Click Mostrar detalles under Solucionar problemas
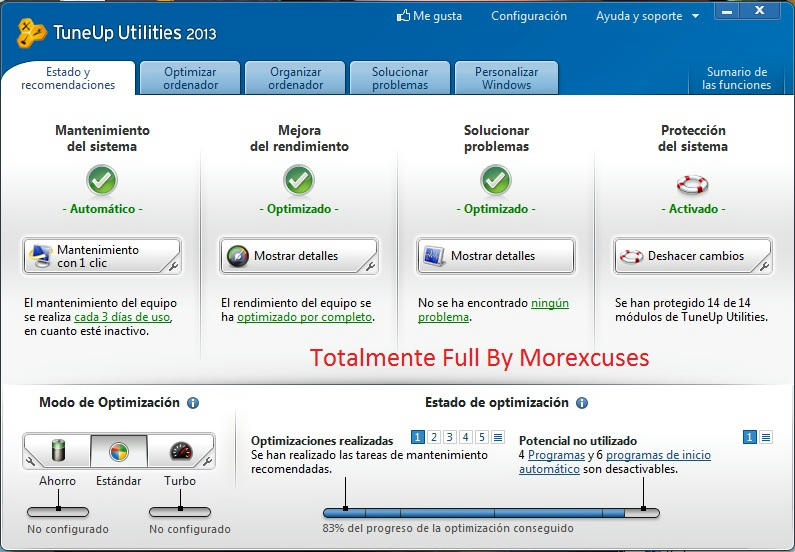This screenshot has width=795, height=552. tap(496, 256)
